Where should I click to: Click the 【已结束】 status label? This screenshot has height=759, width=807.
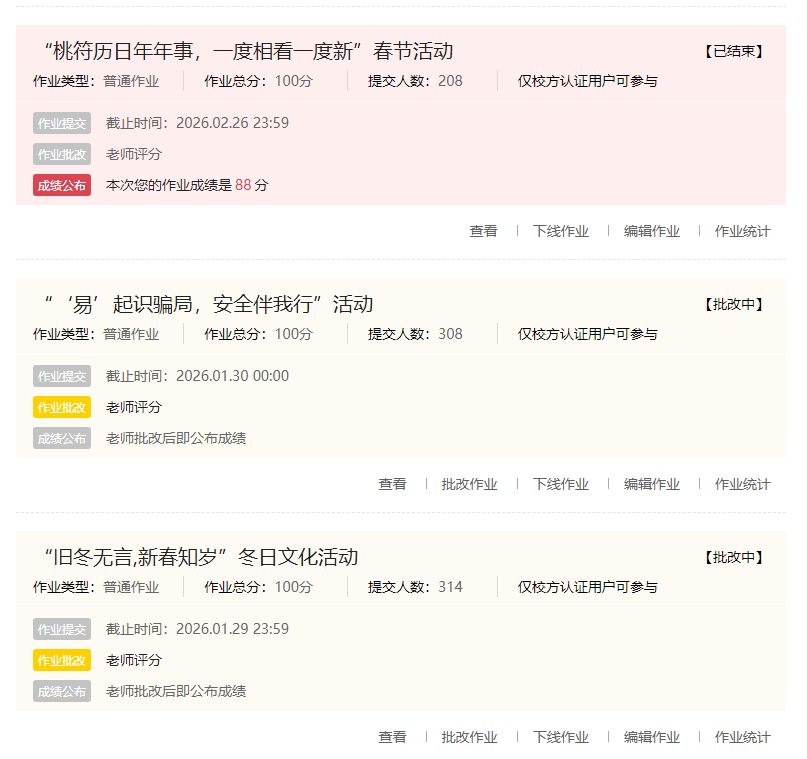pos(733,52)
